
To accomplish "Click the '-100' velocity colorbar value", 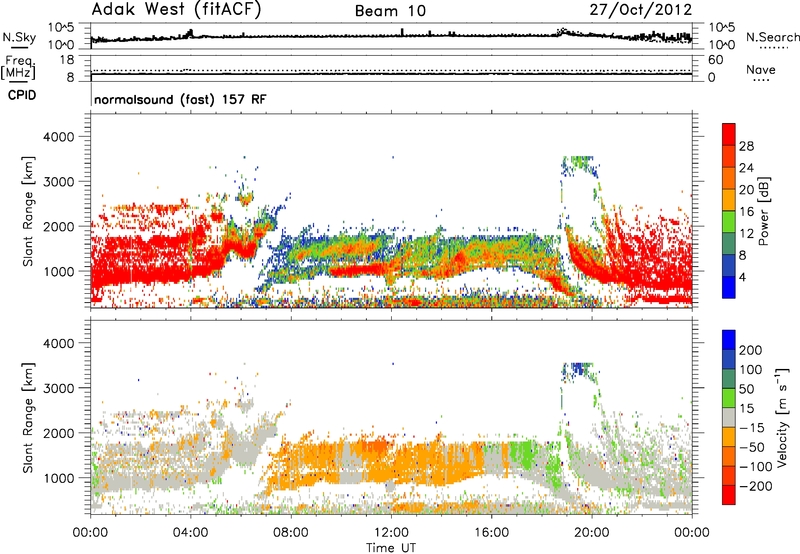I will [756, 467].
